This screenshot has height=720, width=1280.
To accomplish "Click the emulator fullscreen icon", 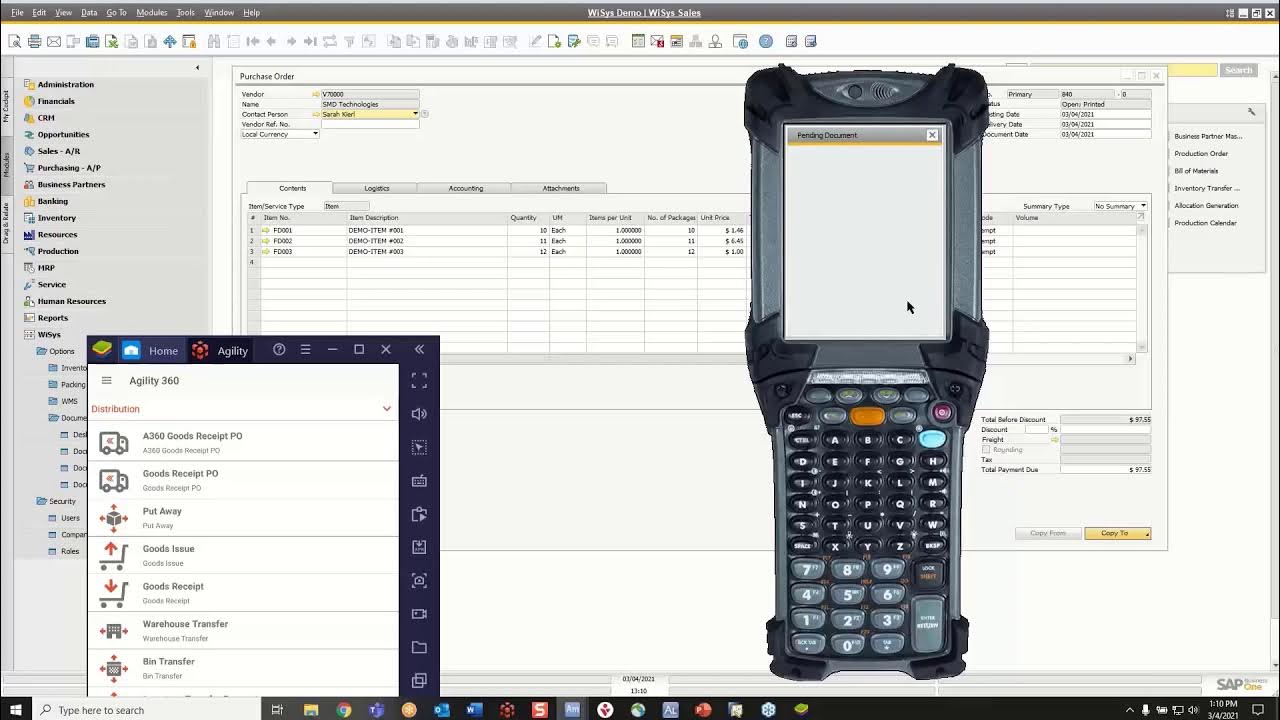I will coord(419,381).
